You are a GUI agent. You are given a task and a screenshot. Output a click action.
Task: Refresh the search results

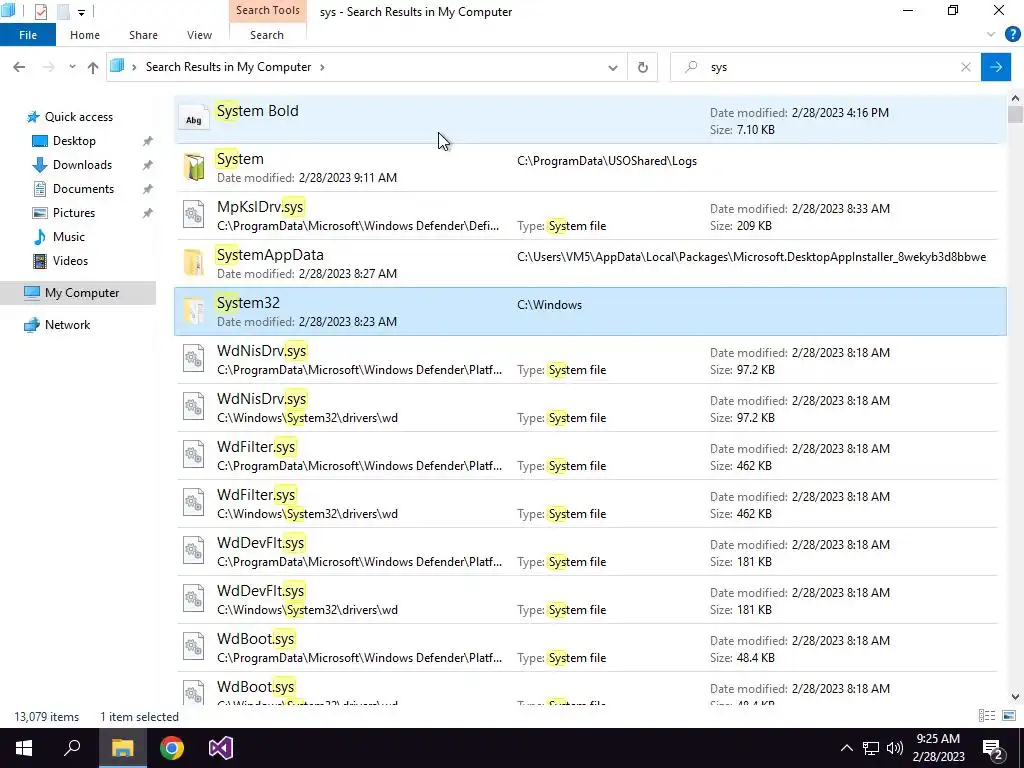tap(643, 67)
